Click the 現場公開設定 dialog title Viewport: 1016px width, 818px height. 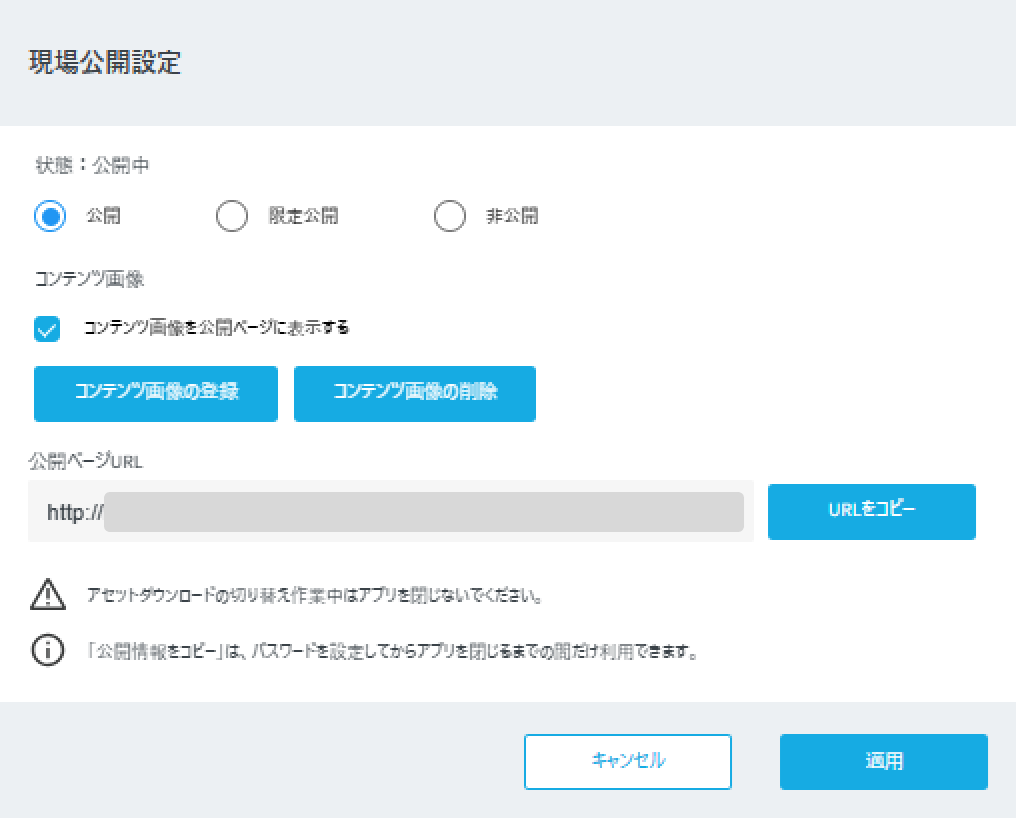[x=104, y=63]
